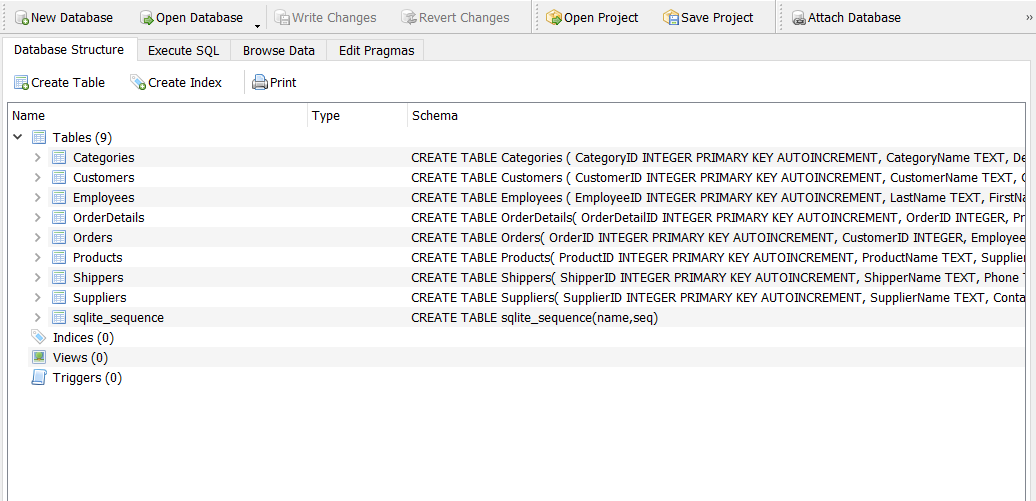Image resolution: width=1036 pixels, height=501 pixels.
Task: Click the Print icon
Action: click(x=260, y=83)
